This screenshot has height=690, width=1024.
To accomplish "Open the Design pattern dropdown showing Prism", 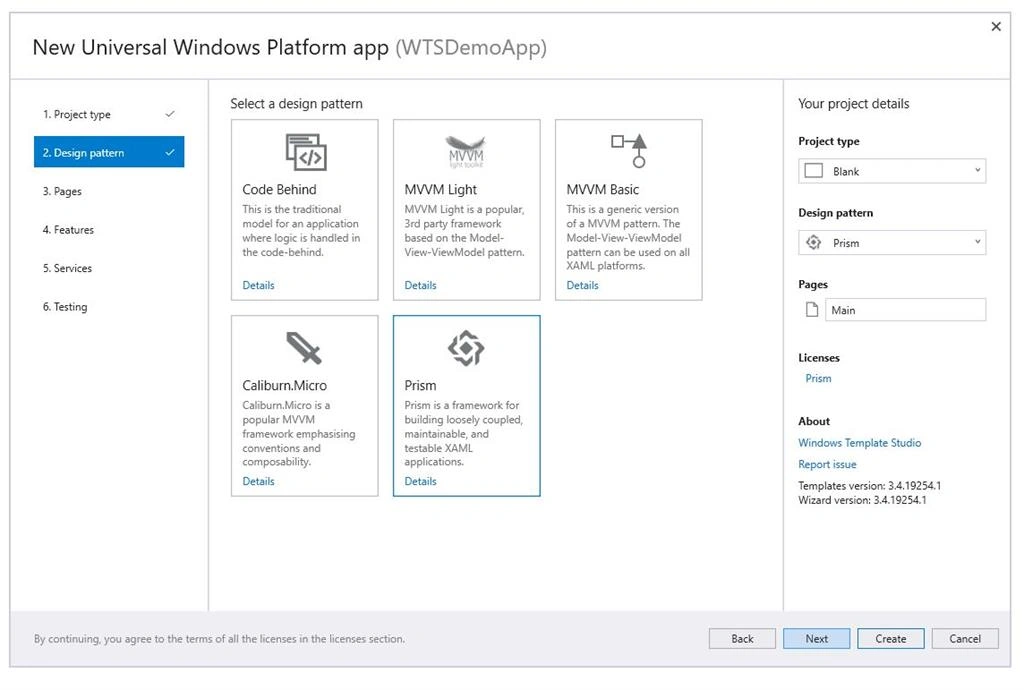I will pyautogui.click(x=892, y=243).
